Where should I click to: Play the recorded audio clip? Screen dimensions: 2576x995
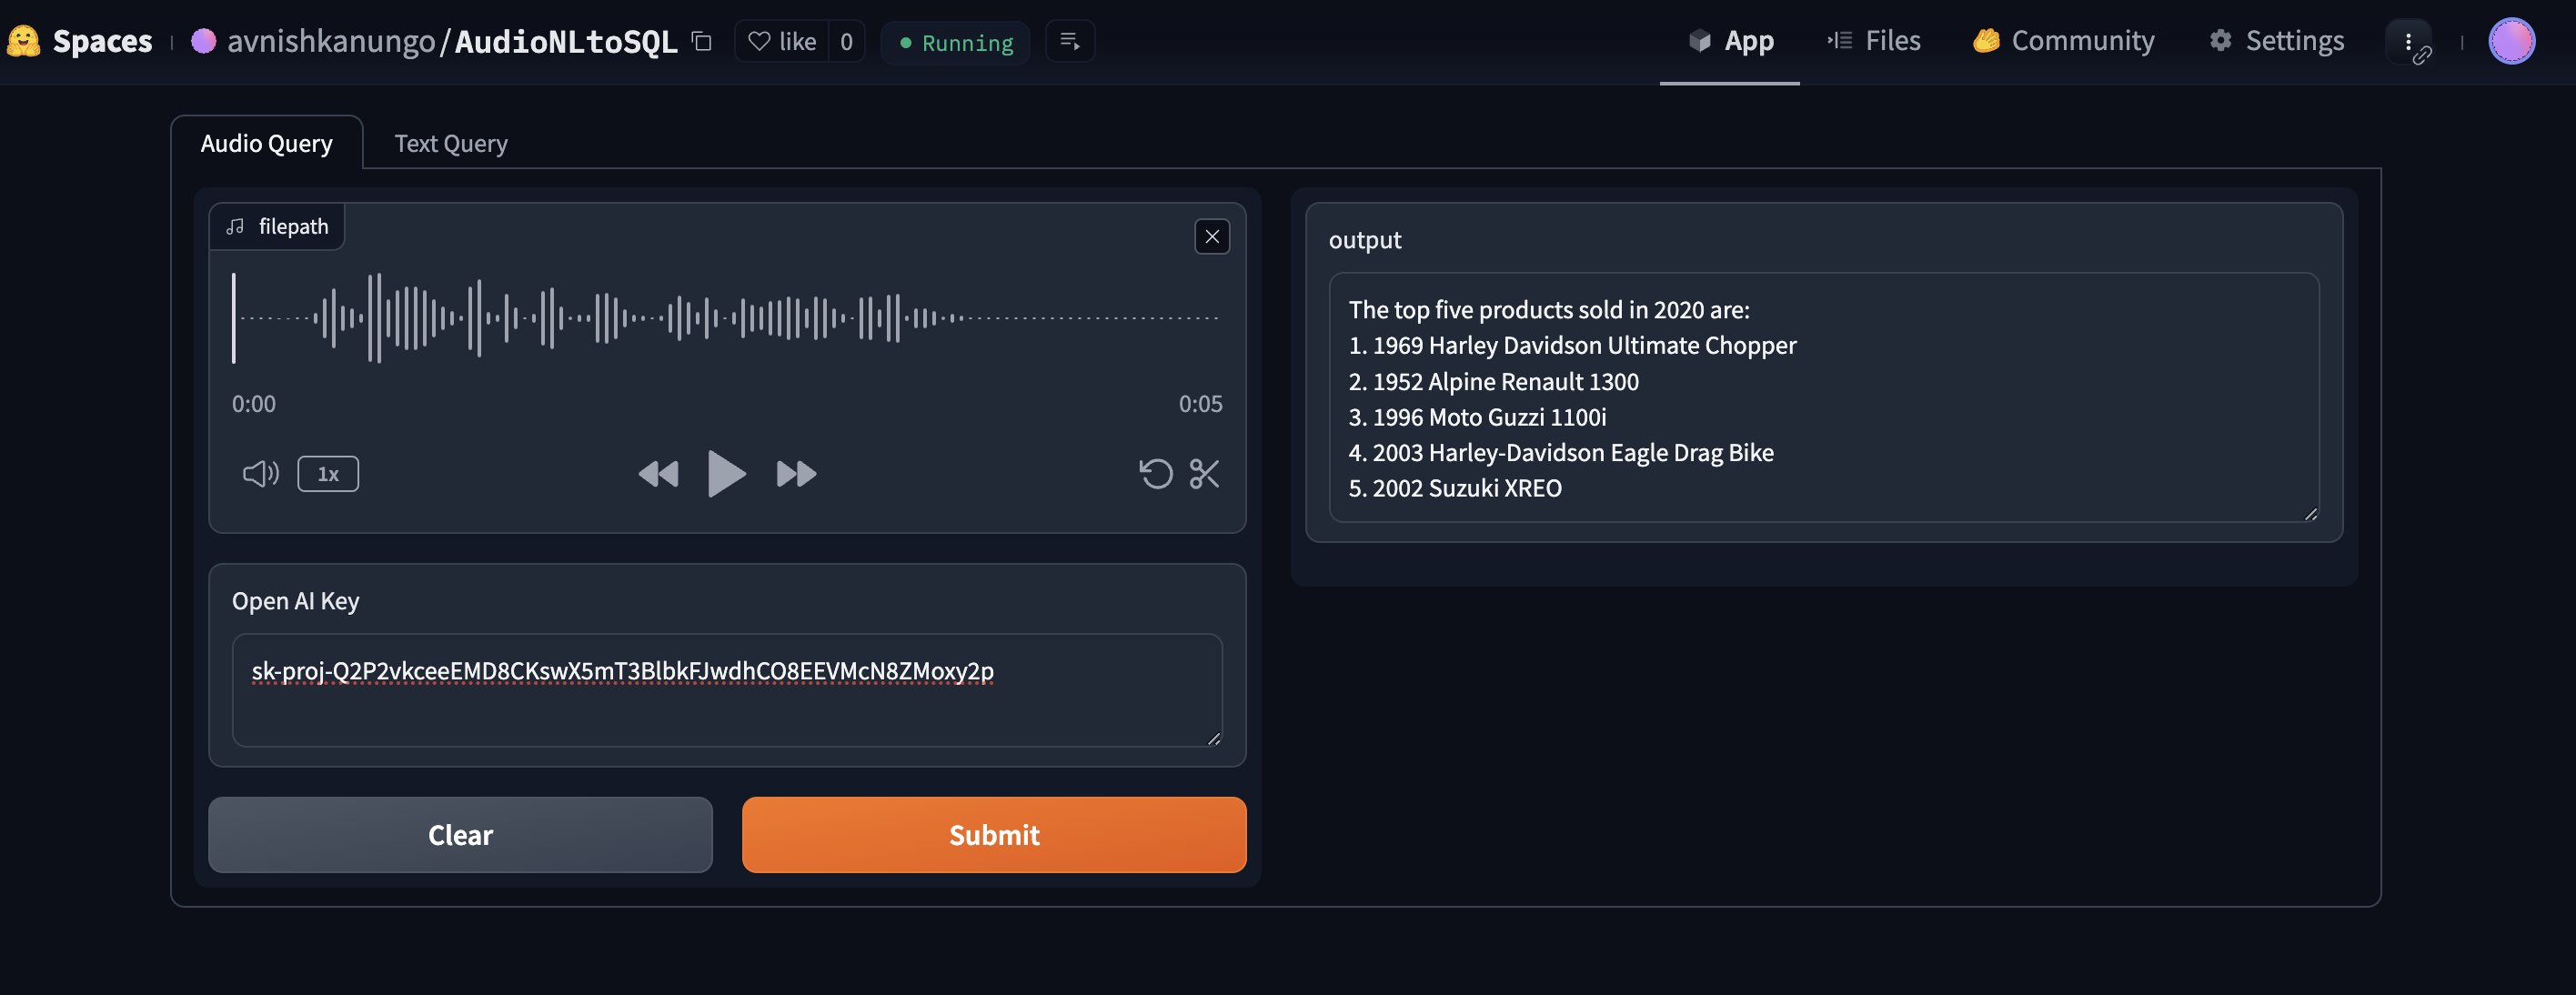pyautogui.click(x=725, y=473)
